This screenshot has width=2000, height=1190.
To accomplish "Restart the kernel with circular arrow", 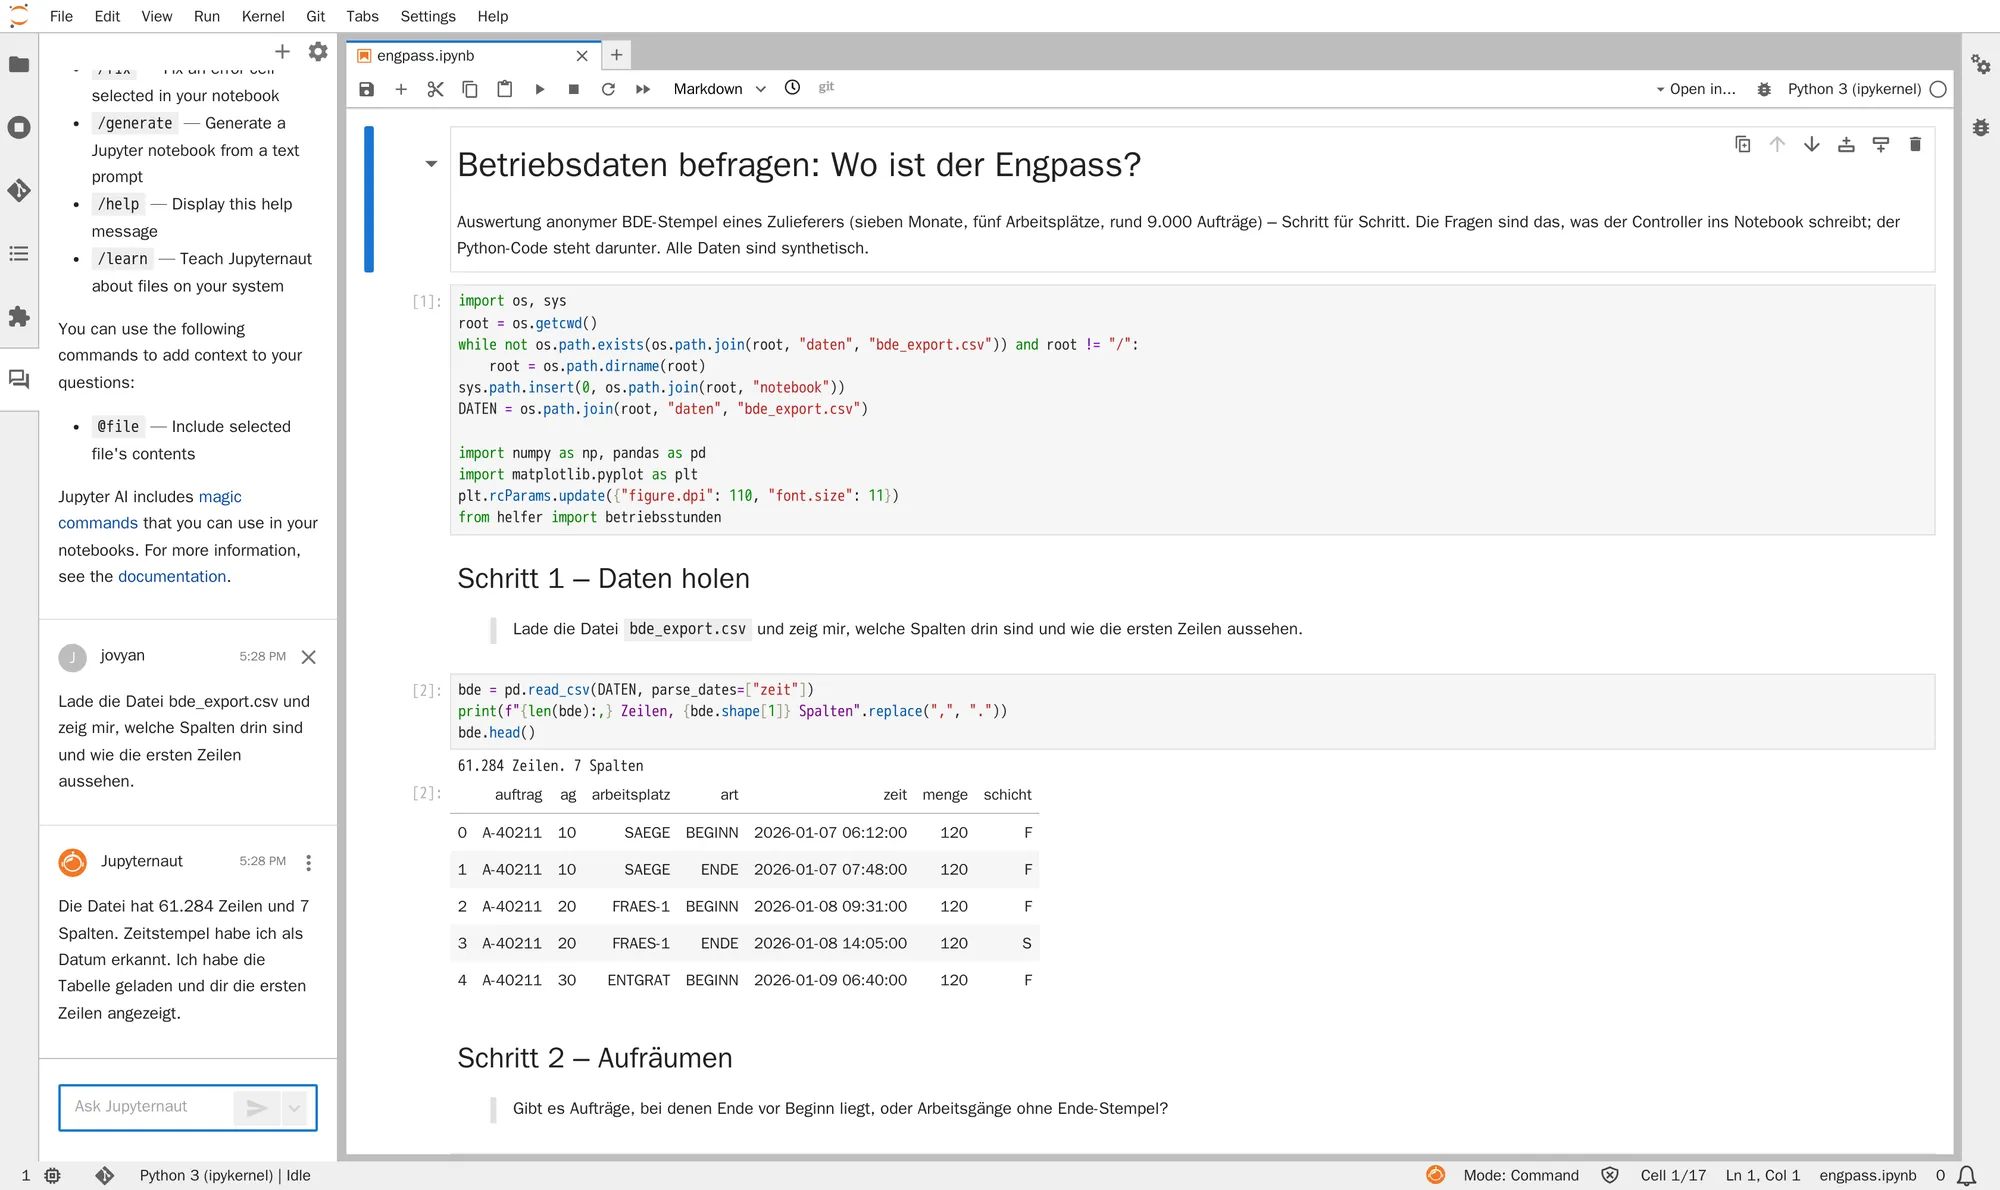I will click(608, 89).
